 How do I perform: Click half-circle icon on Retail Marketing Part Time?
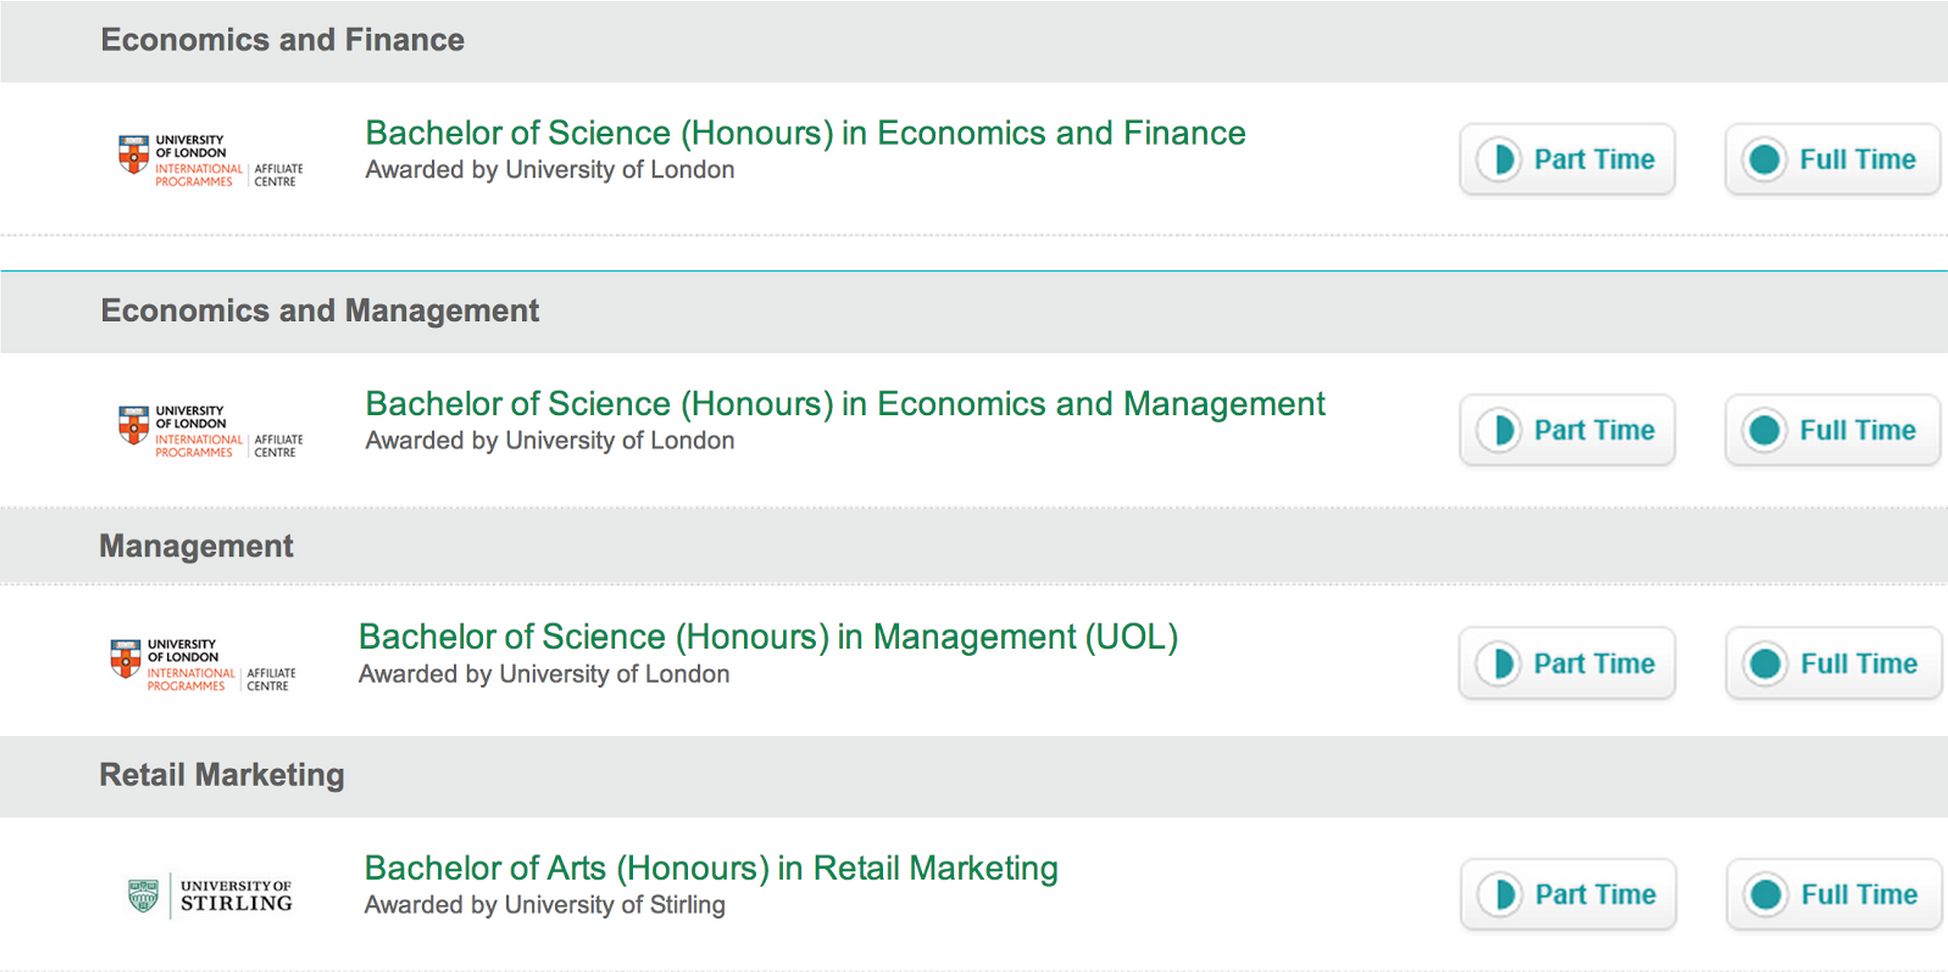pyautogui.click(x=1501, y=894)
